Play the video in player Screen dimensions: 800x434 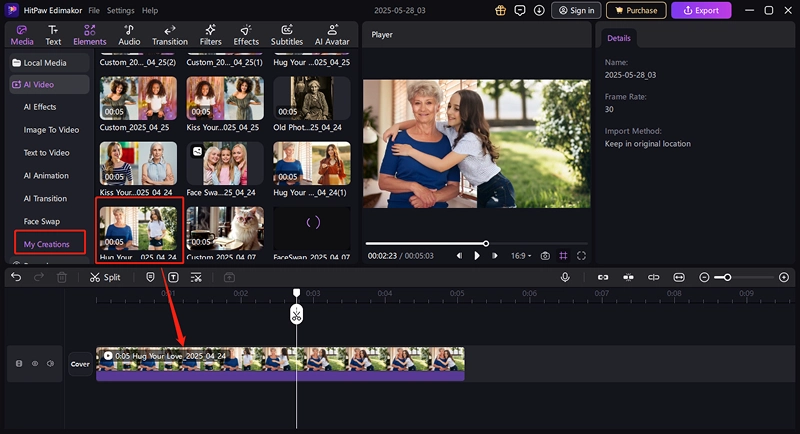[477, 256]
